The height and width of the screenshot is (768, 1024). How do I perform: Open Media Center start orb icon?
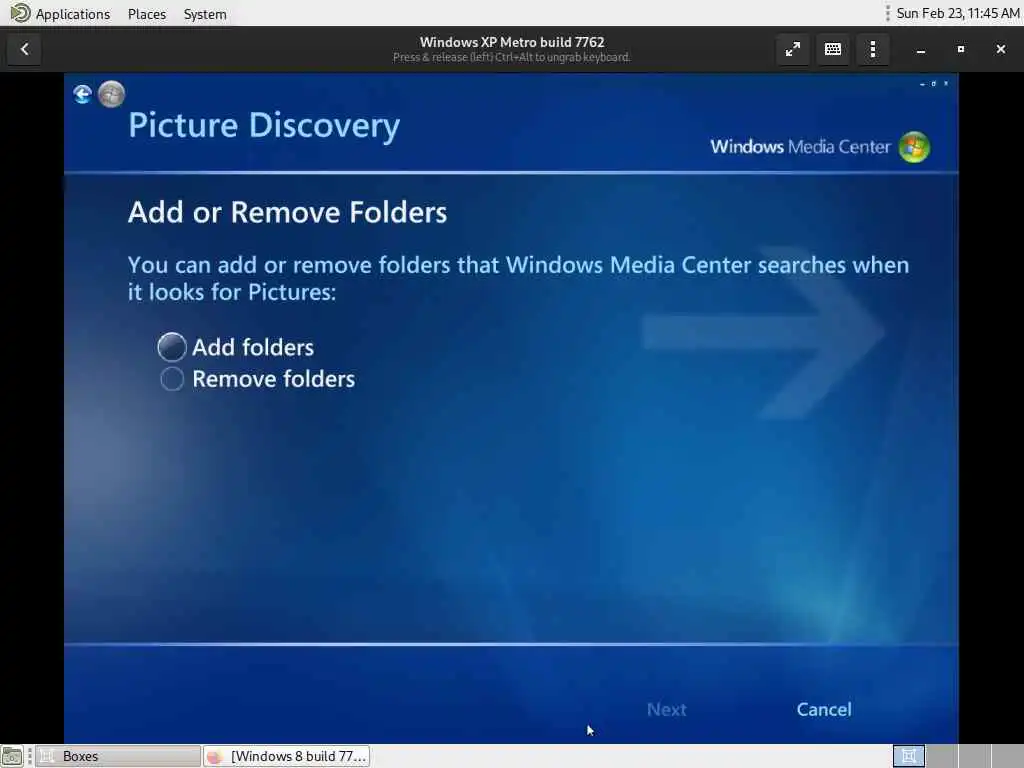click(112, 94)
